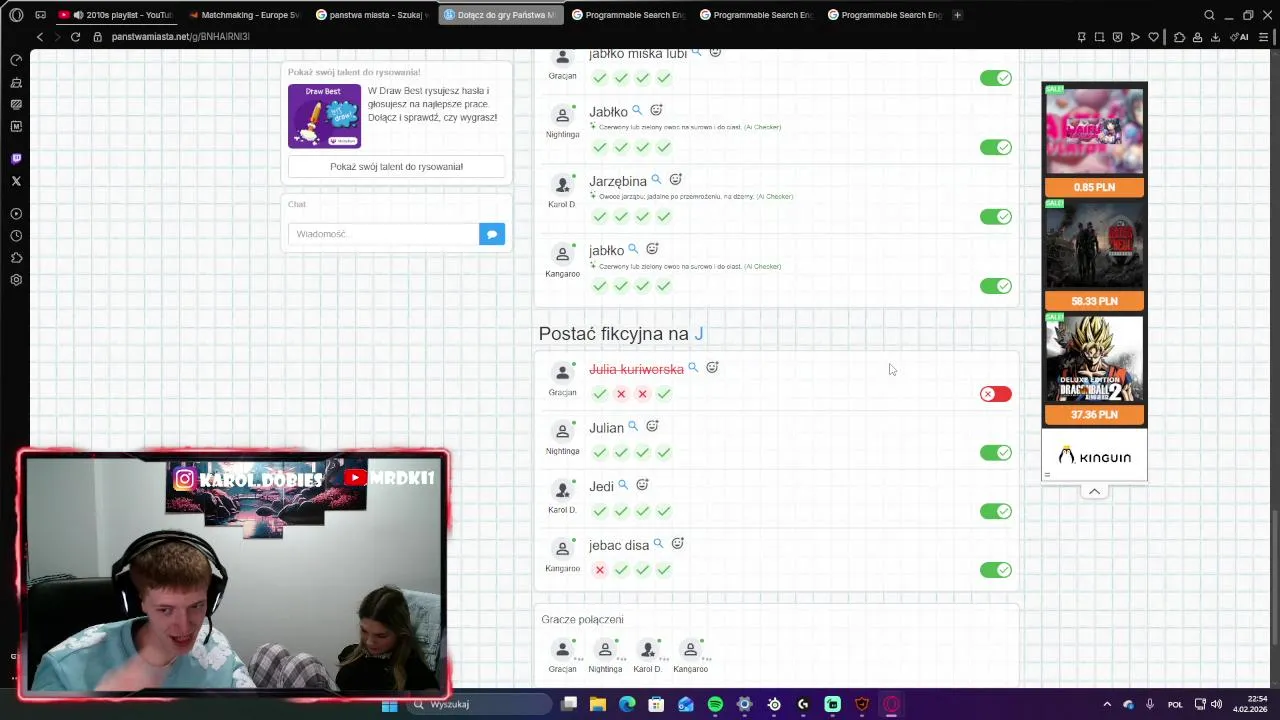1280x720 pixels.
Task: Open AI Checker link under Nightinga's Jabłko
Action: click(x=763, y=127)
